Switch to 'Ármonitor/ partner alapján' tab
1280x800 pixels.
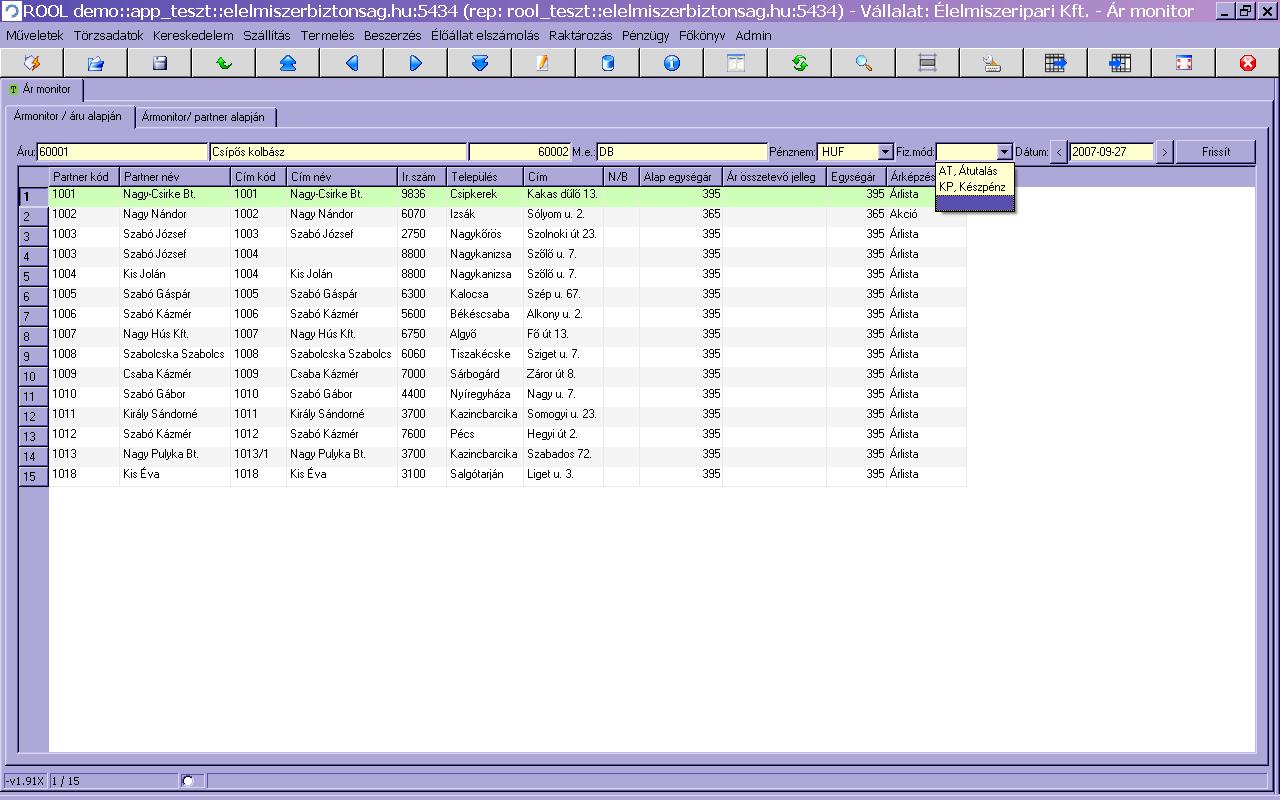tap(203, 117)
